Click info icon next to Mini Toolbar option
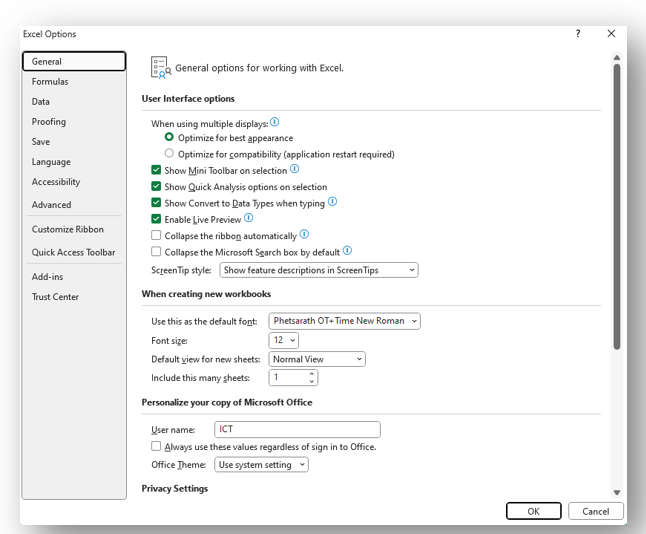 [x=294, y=169]
